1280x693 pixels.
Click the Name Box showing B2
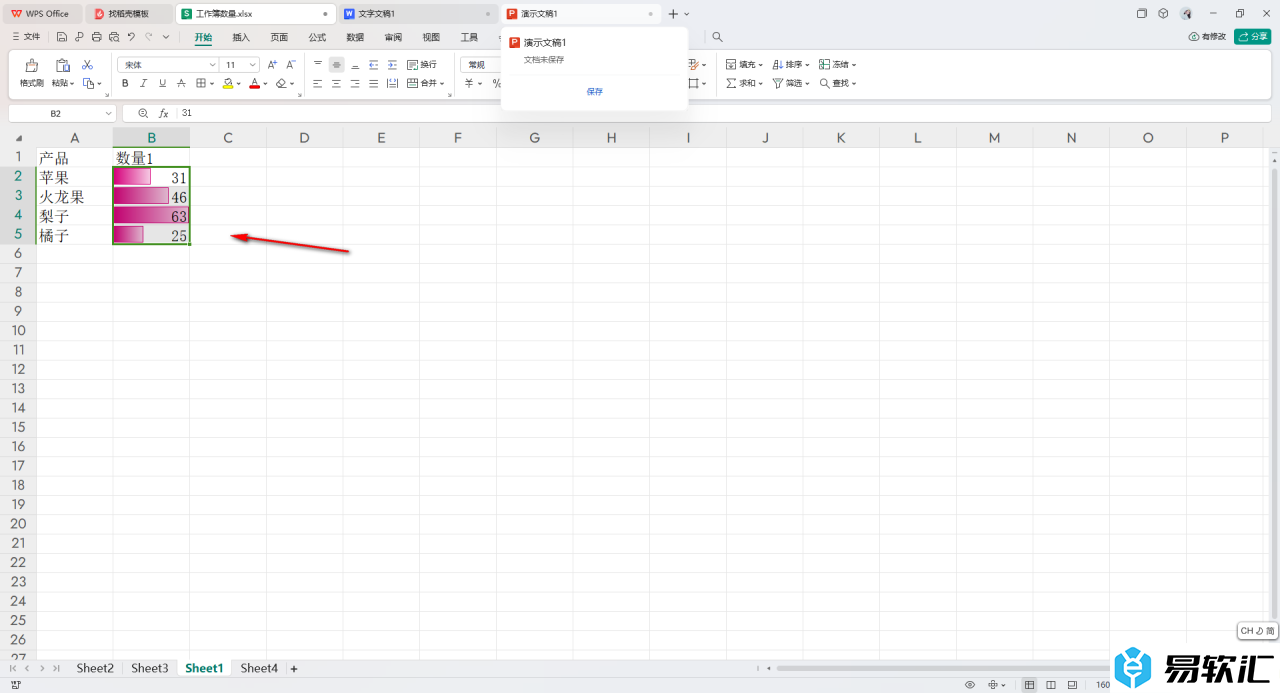point(62,114)
